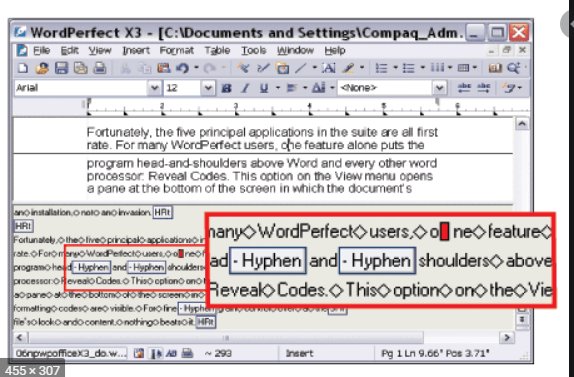Click the Zoom magnifier icon
The height and width of the screenshot is (377, 574).
513,68
